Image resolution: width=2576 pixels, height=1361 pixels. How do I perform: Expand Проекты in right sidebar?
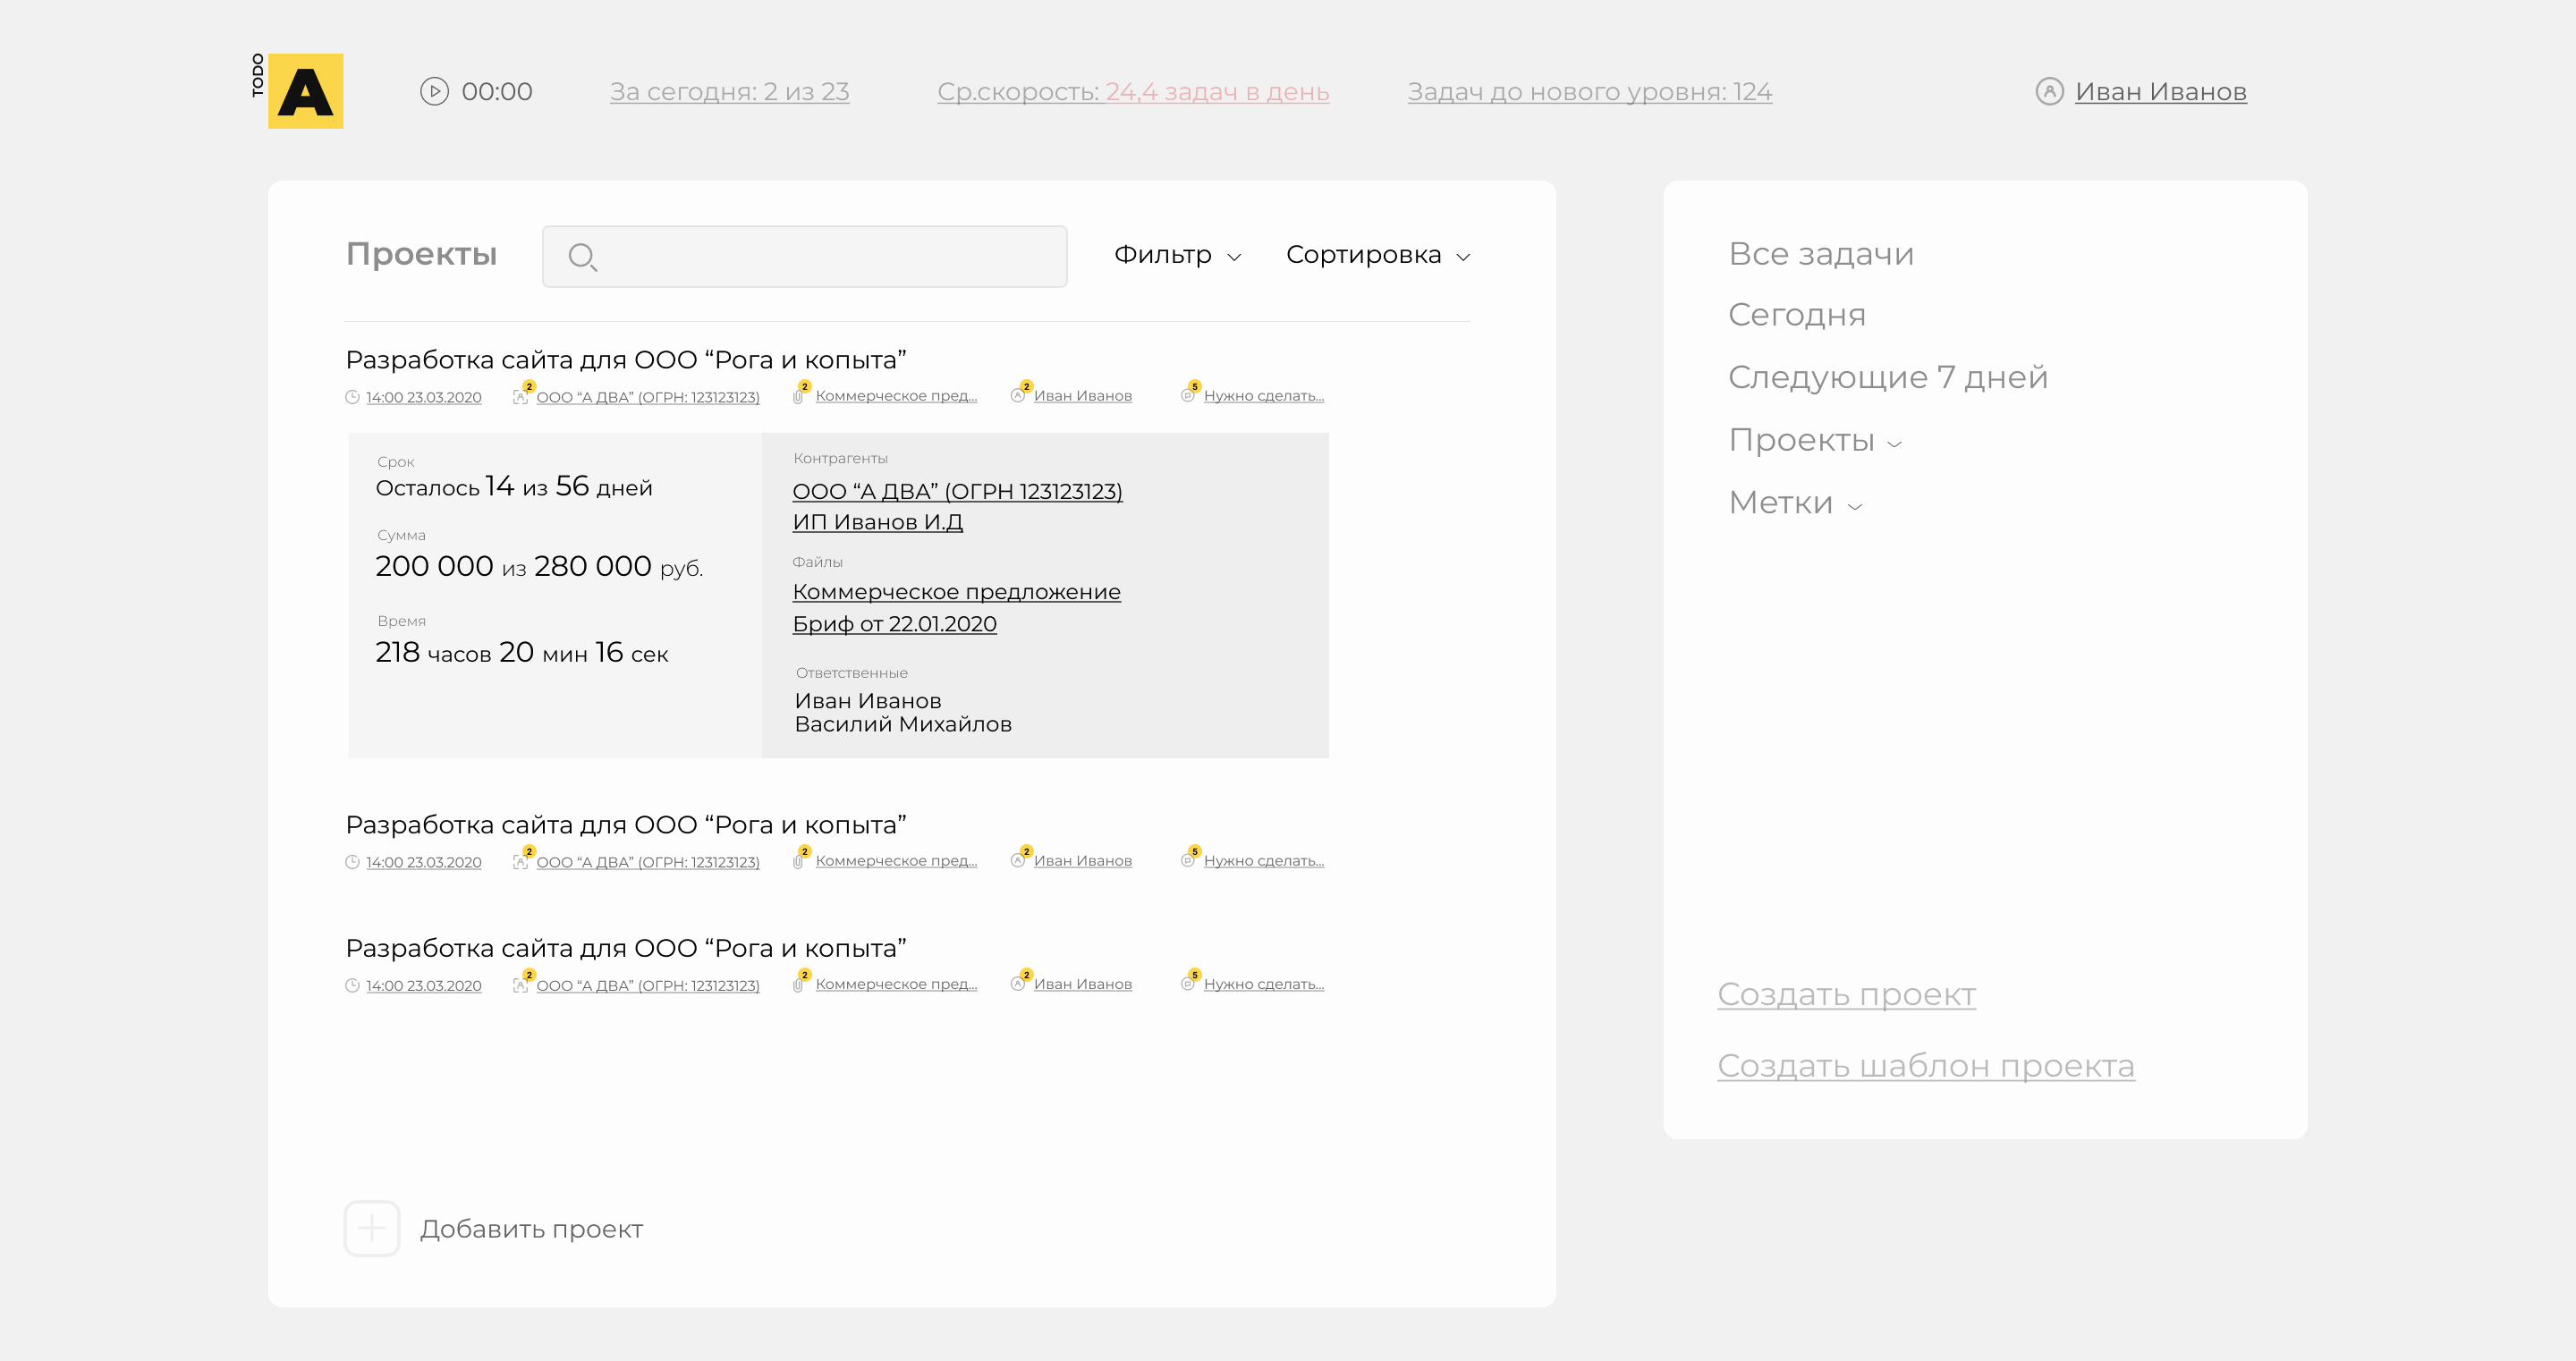tap(1813, 440)
